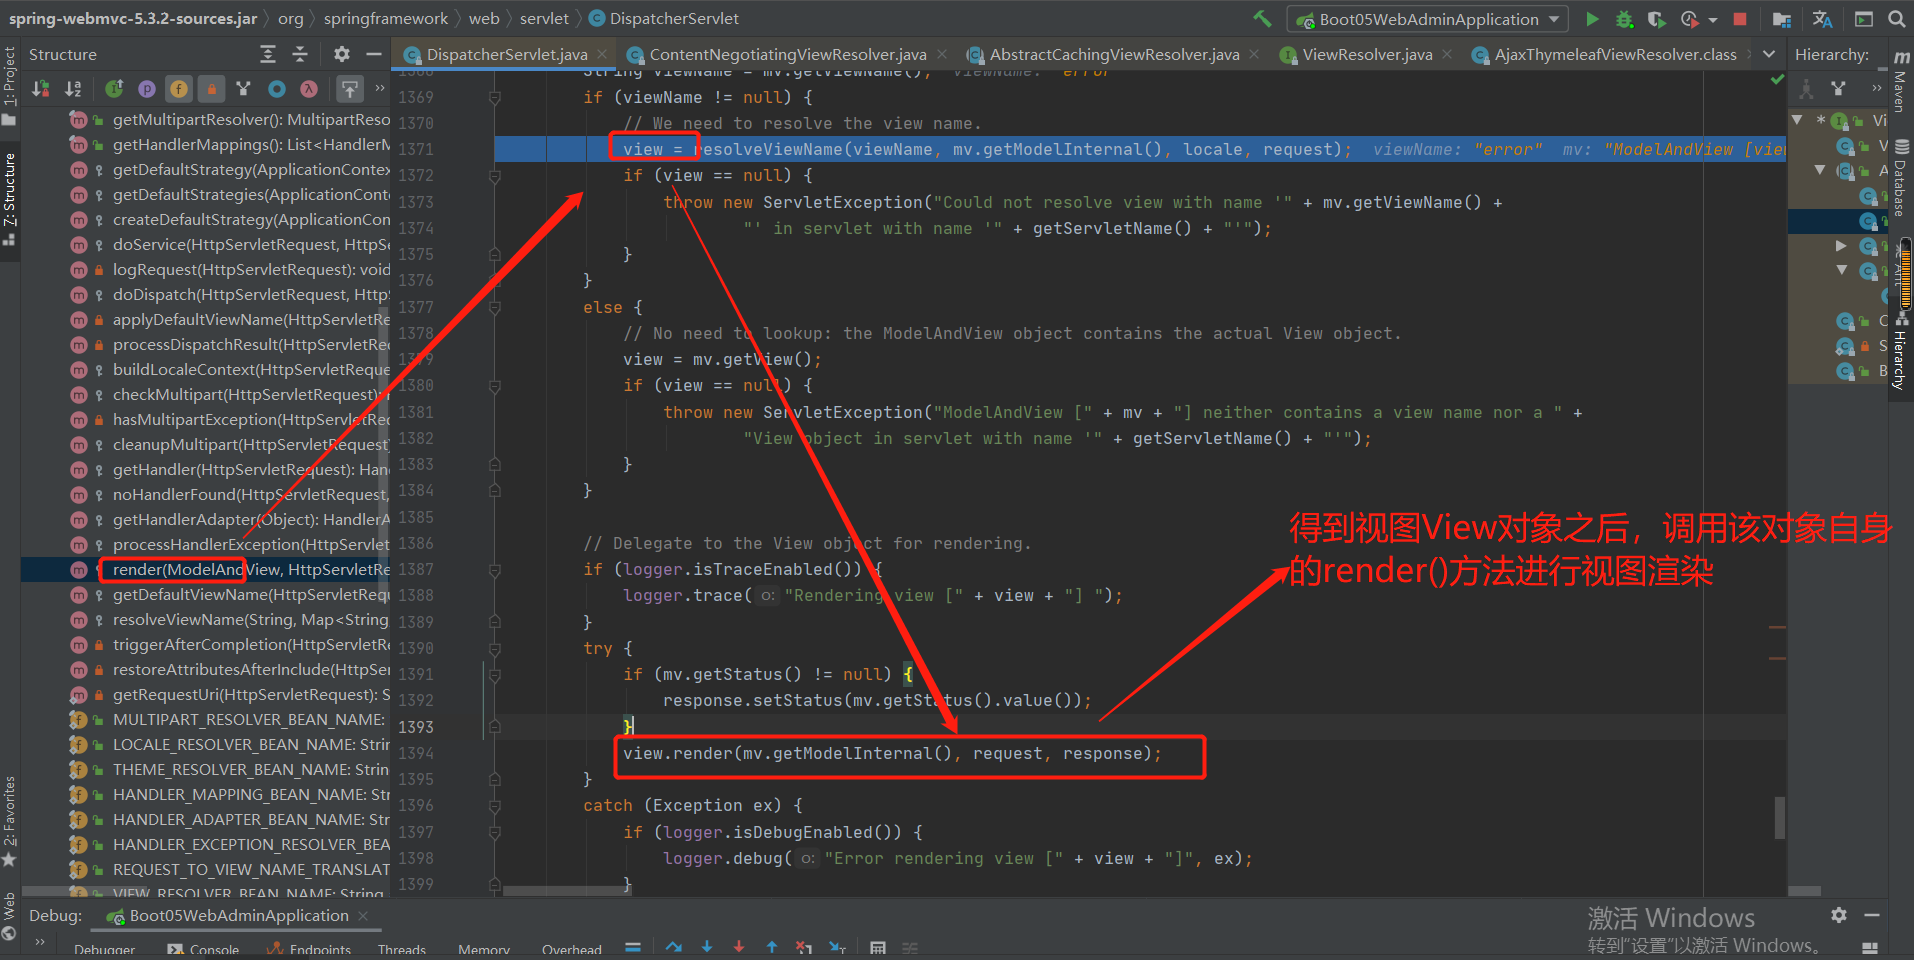Open the 2: Favorites tool window

pyautogui.click(x=10, y=822)
